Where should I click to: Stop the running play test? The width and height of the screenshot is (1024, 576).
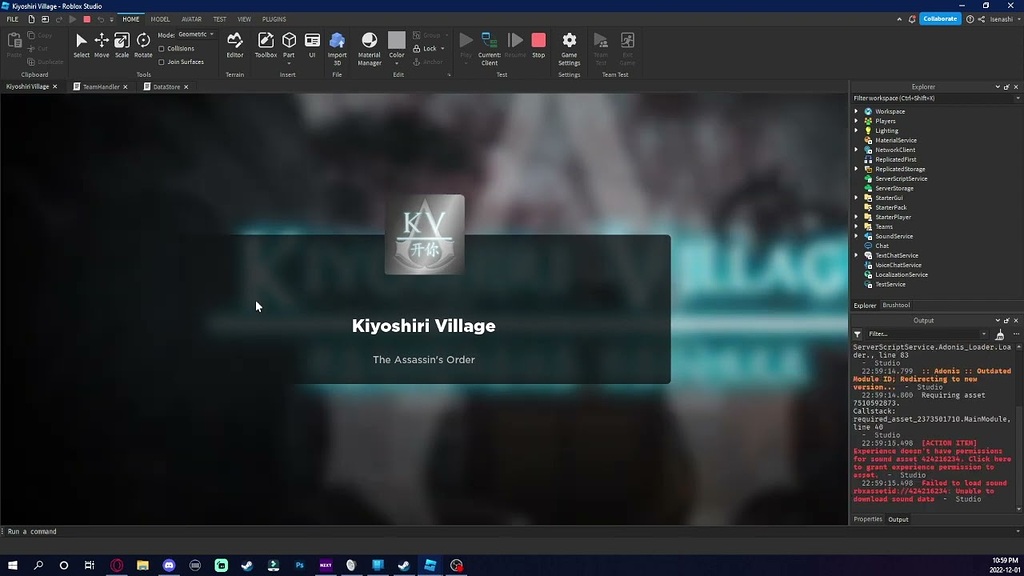coord(538,46)
